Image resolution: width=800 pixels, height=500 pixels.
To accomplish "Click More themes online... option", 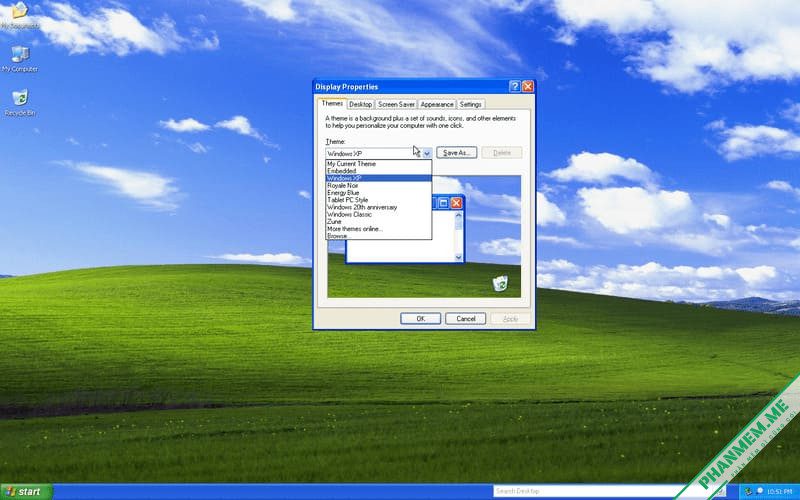I will (379, 229).
